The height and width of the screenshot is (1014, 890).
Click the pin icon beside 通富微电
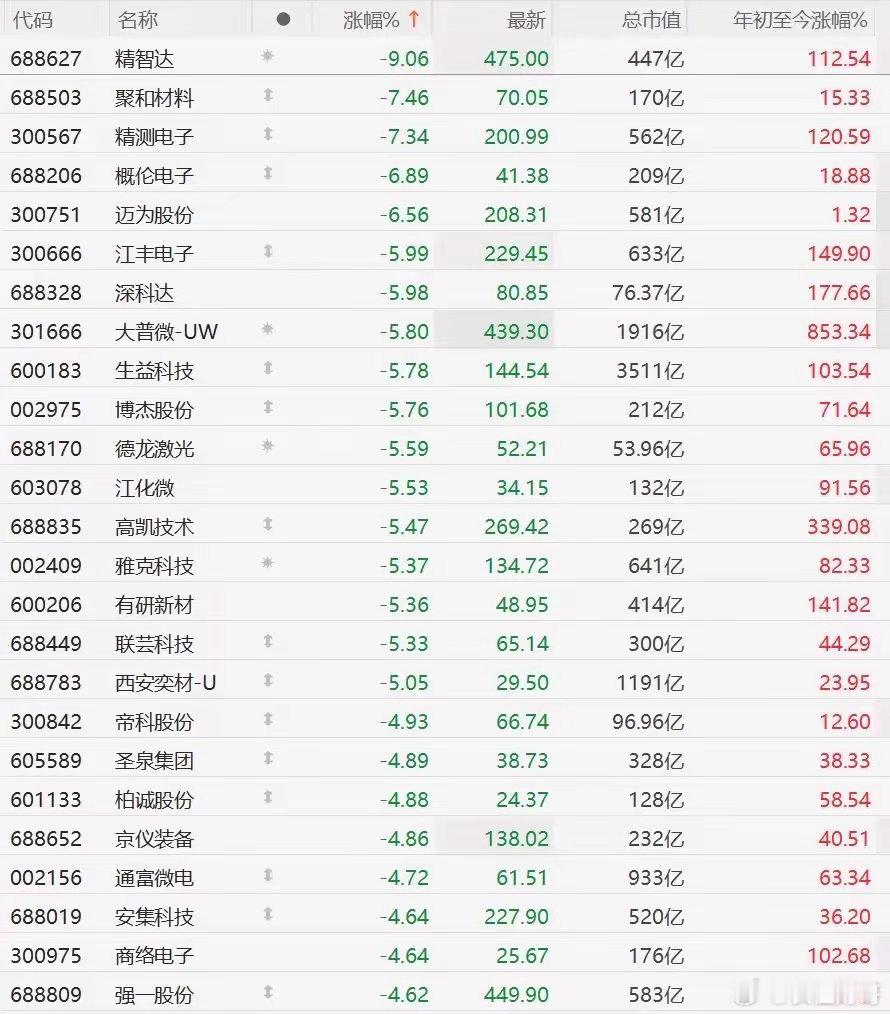[268, 876]
